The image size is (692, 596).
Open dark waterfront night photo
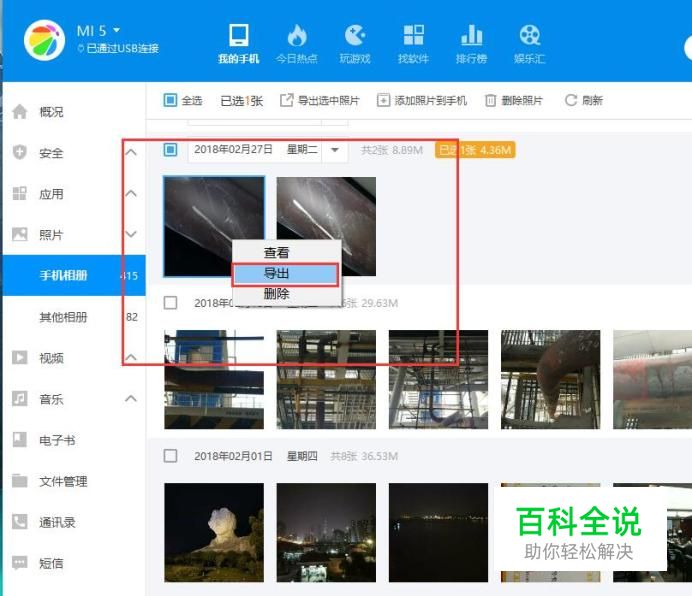439,532
